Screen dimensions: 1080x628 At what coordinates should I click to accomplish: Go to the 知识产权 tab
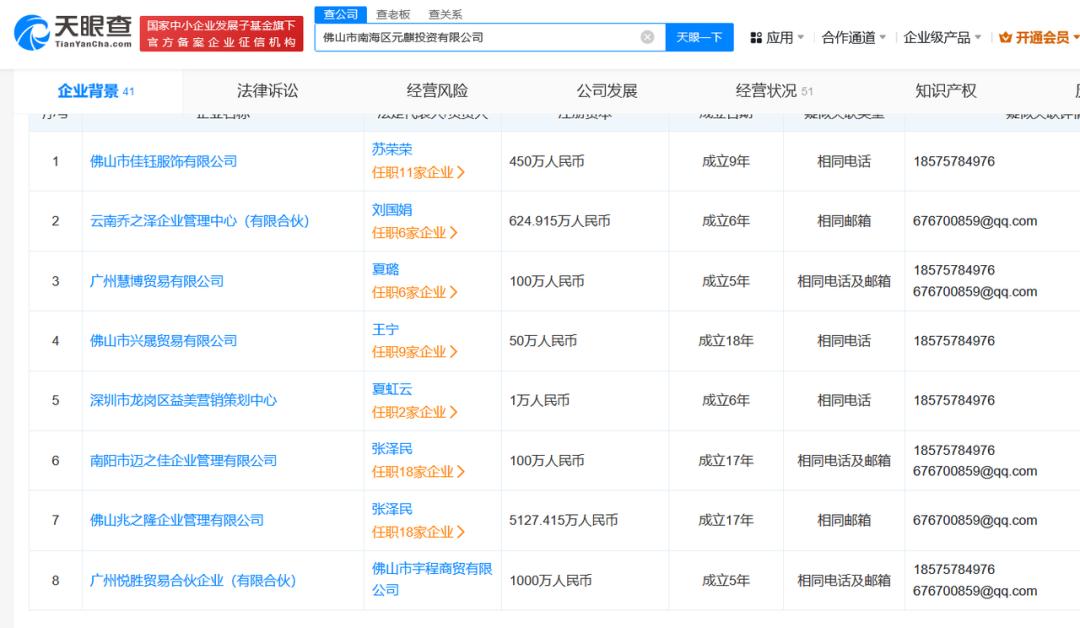coord(945,91)
